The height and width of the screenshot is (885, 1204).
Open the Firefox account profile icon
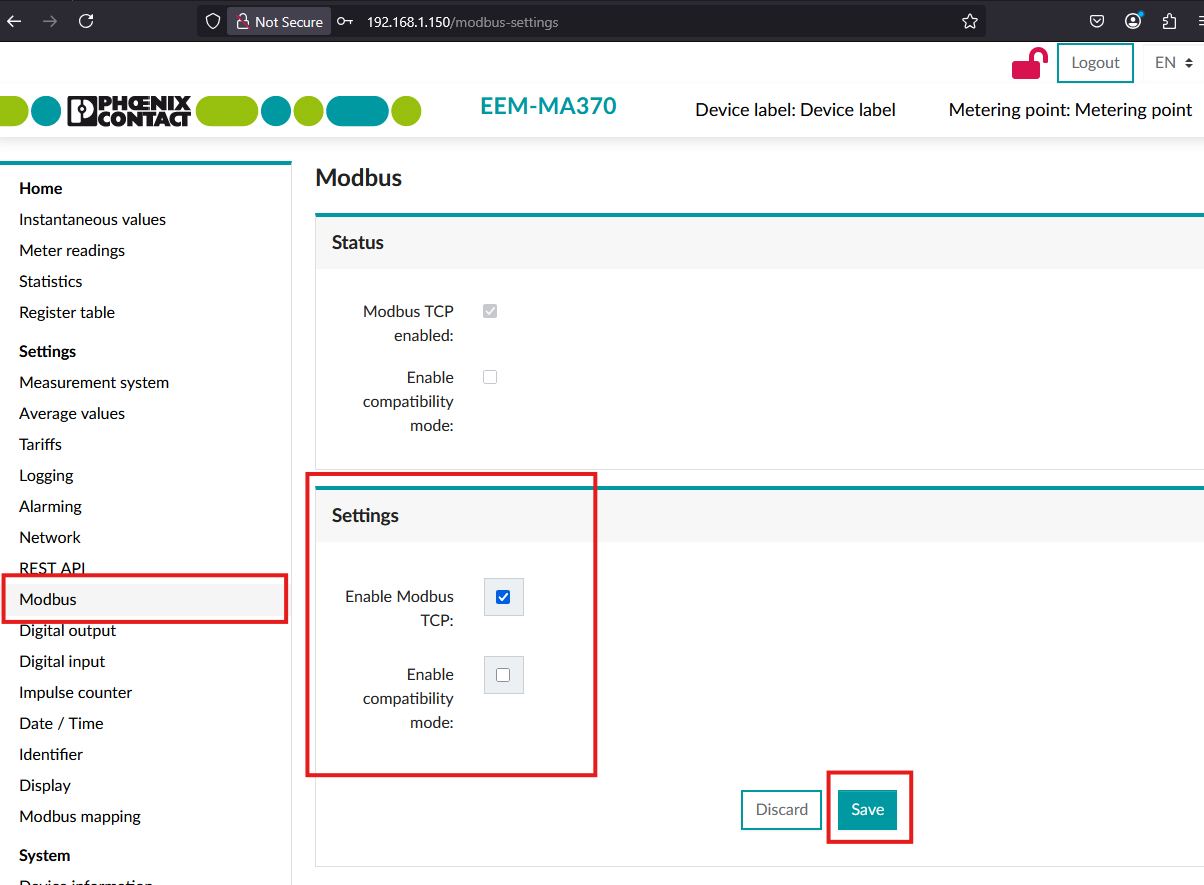1133,21
